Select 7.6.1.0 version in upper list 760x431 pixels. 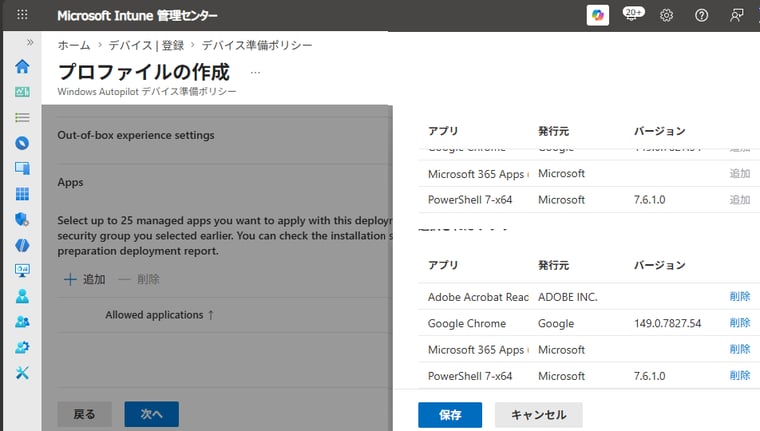(649, 200)
